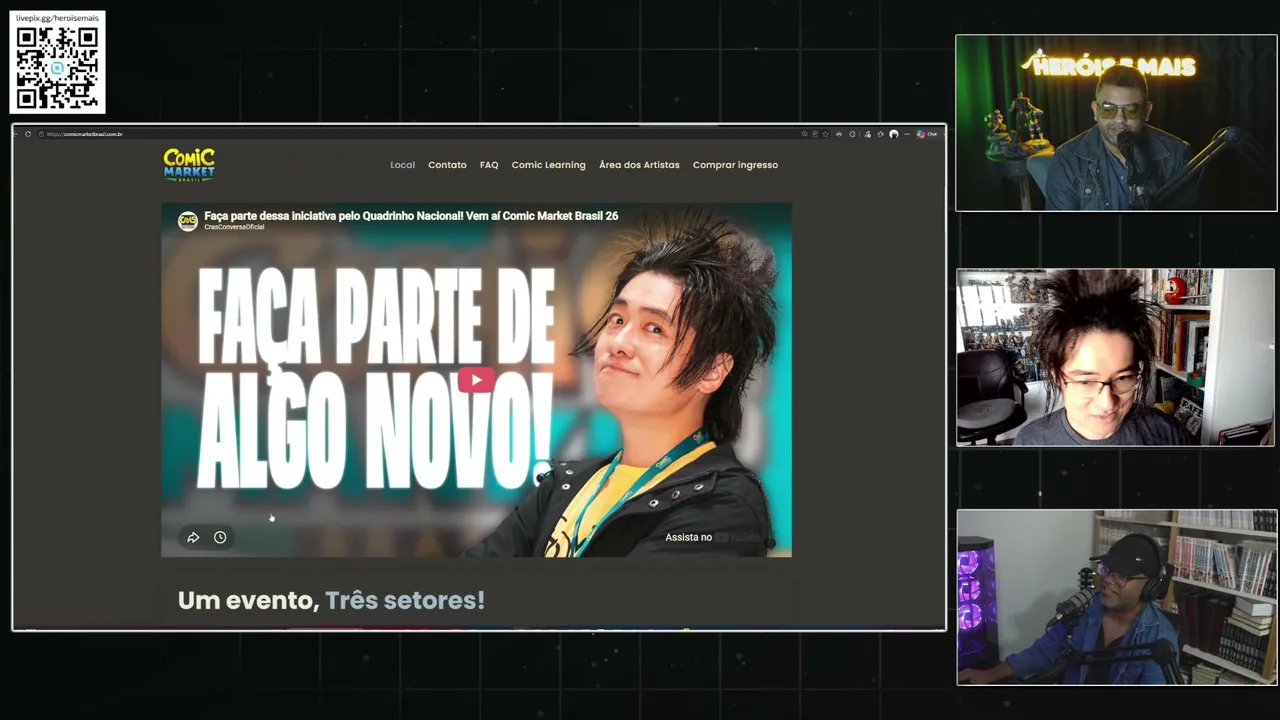Screen dimensions: 1280x720
Task: Click the site info lock icon
Action: pyautogui.click(x=41, y=134)
